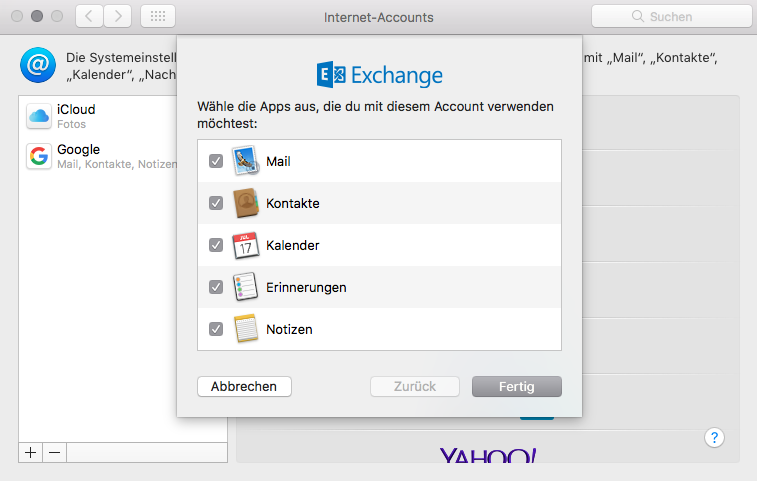Click the Internet-Accounts window title
757x481 pixels.
tap(378, 17)
